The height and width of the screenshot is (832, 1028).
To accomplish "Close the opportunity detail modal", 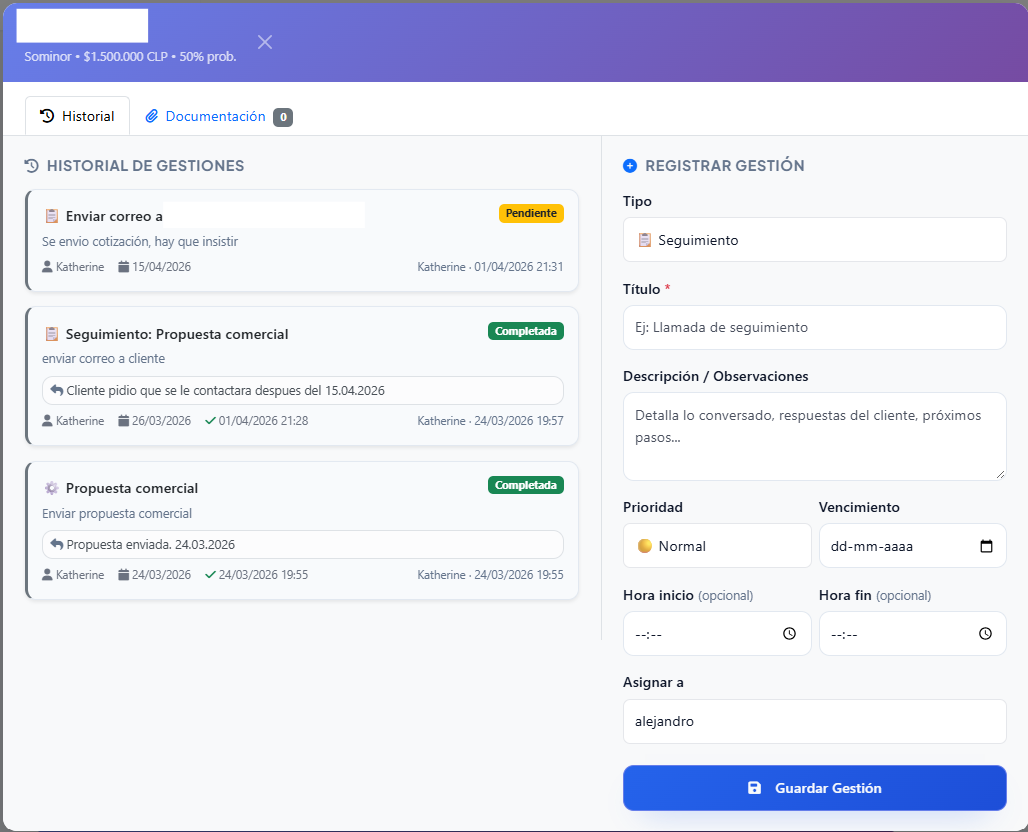I will (265, 42).
